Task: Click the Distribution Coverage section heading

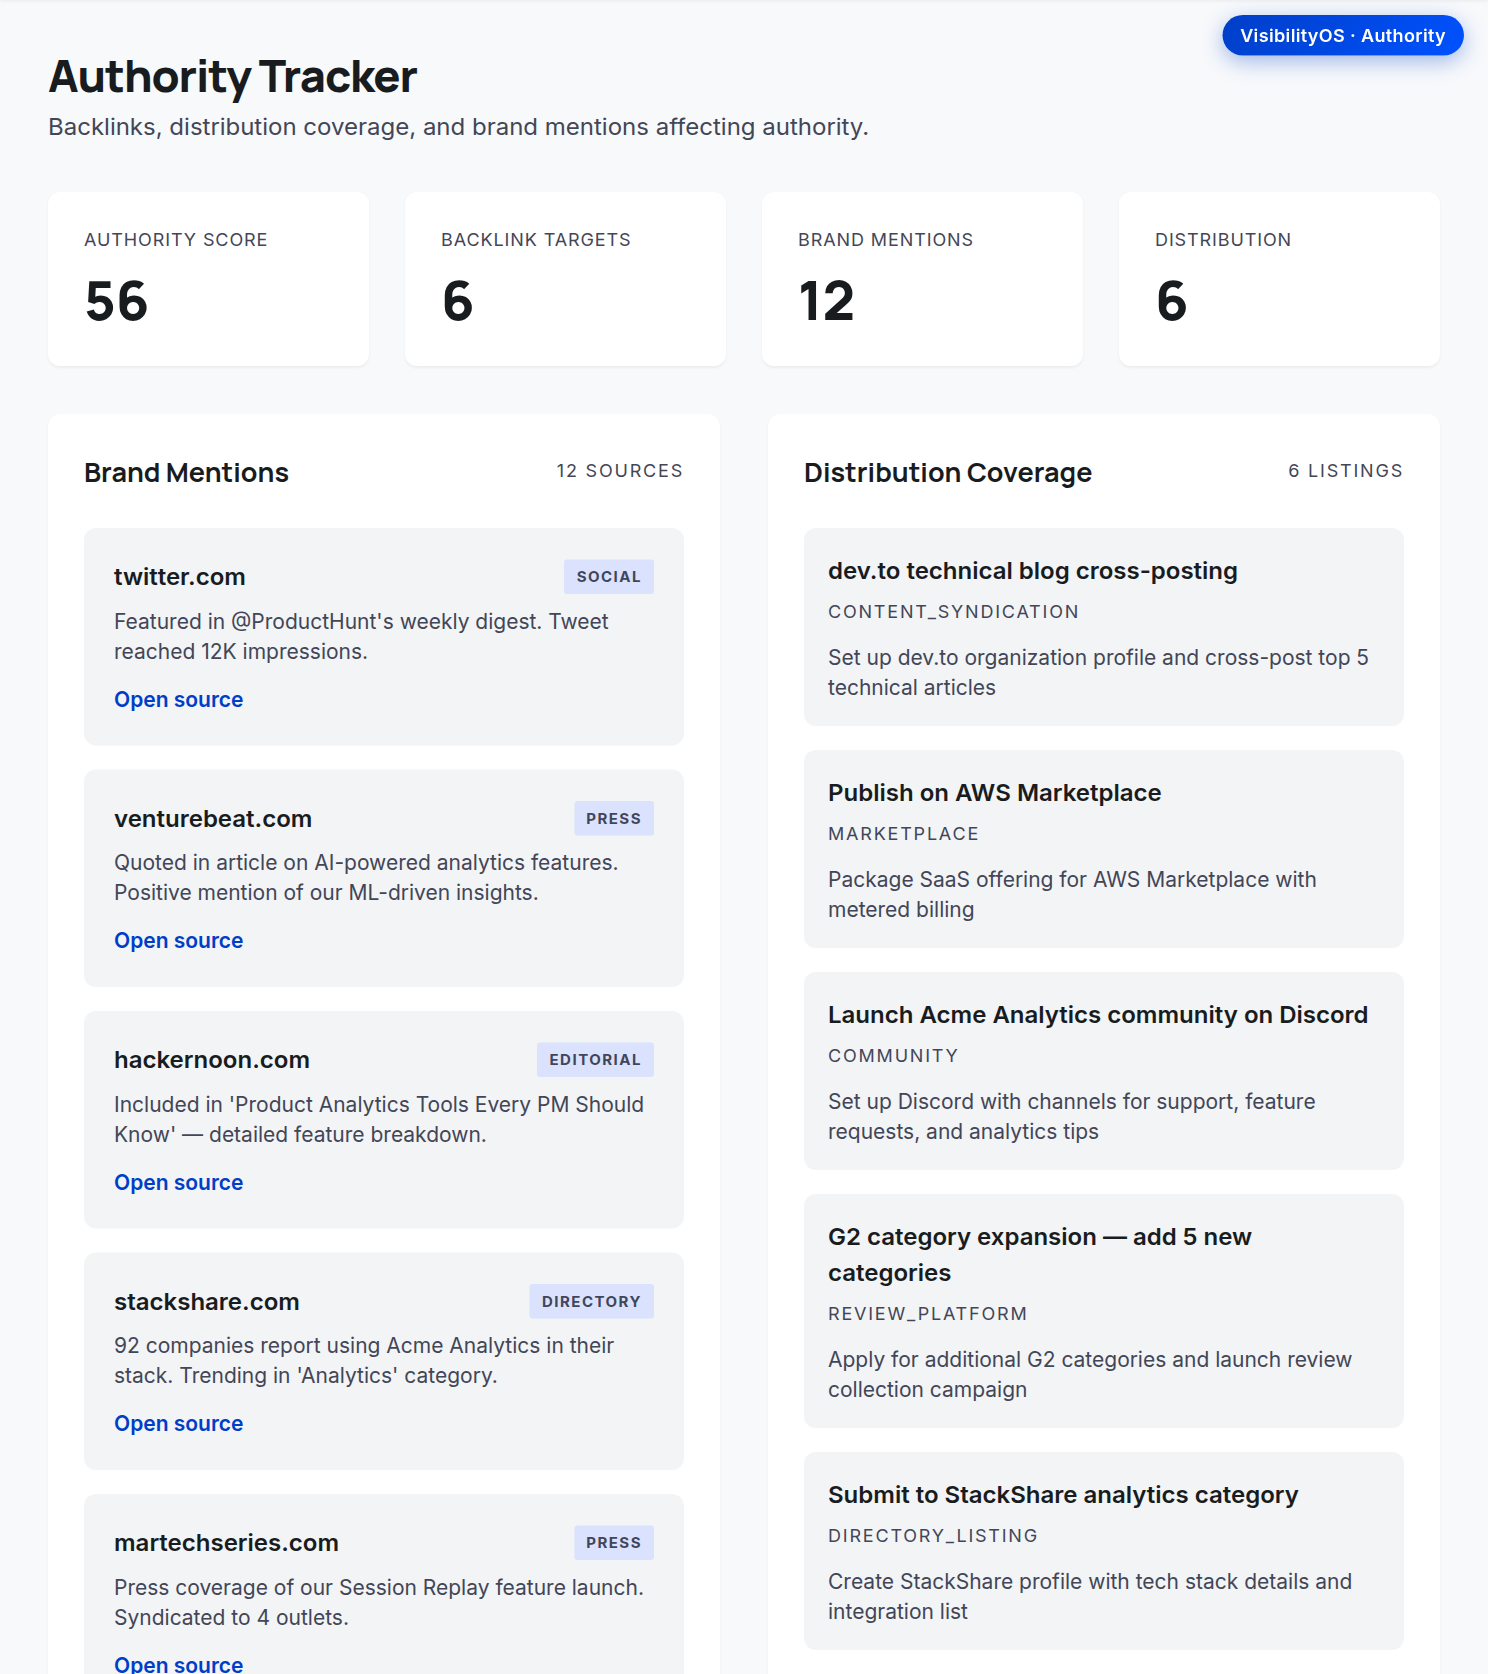Action: 947,473
